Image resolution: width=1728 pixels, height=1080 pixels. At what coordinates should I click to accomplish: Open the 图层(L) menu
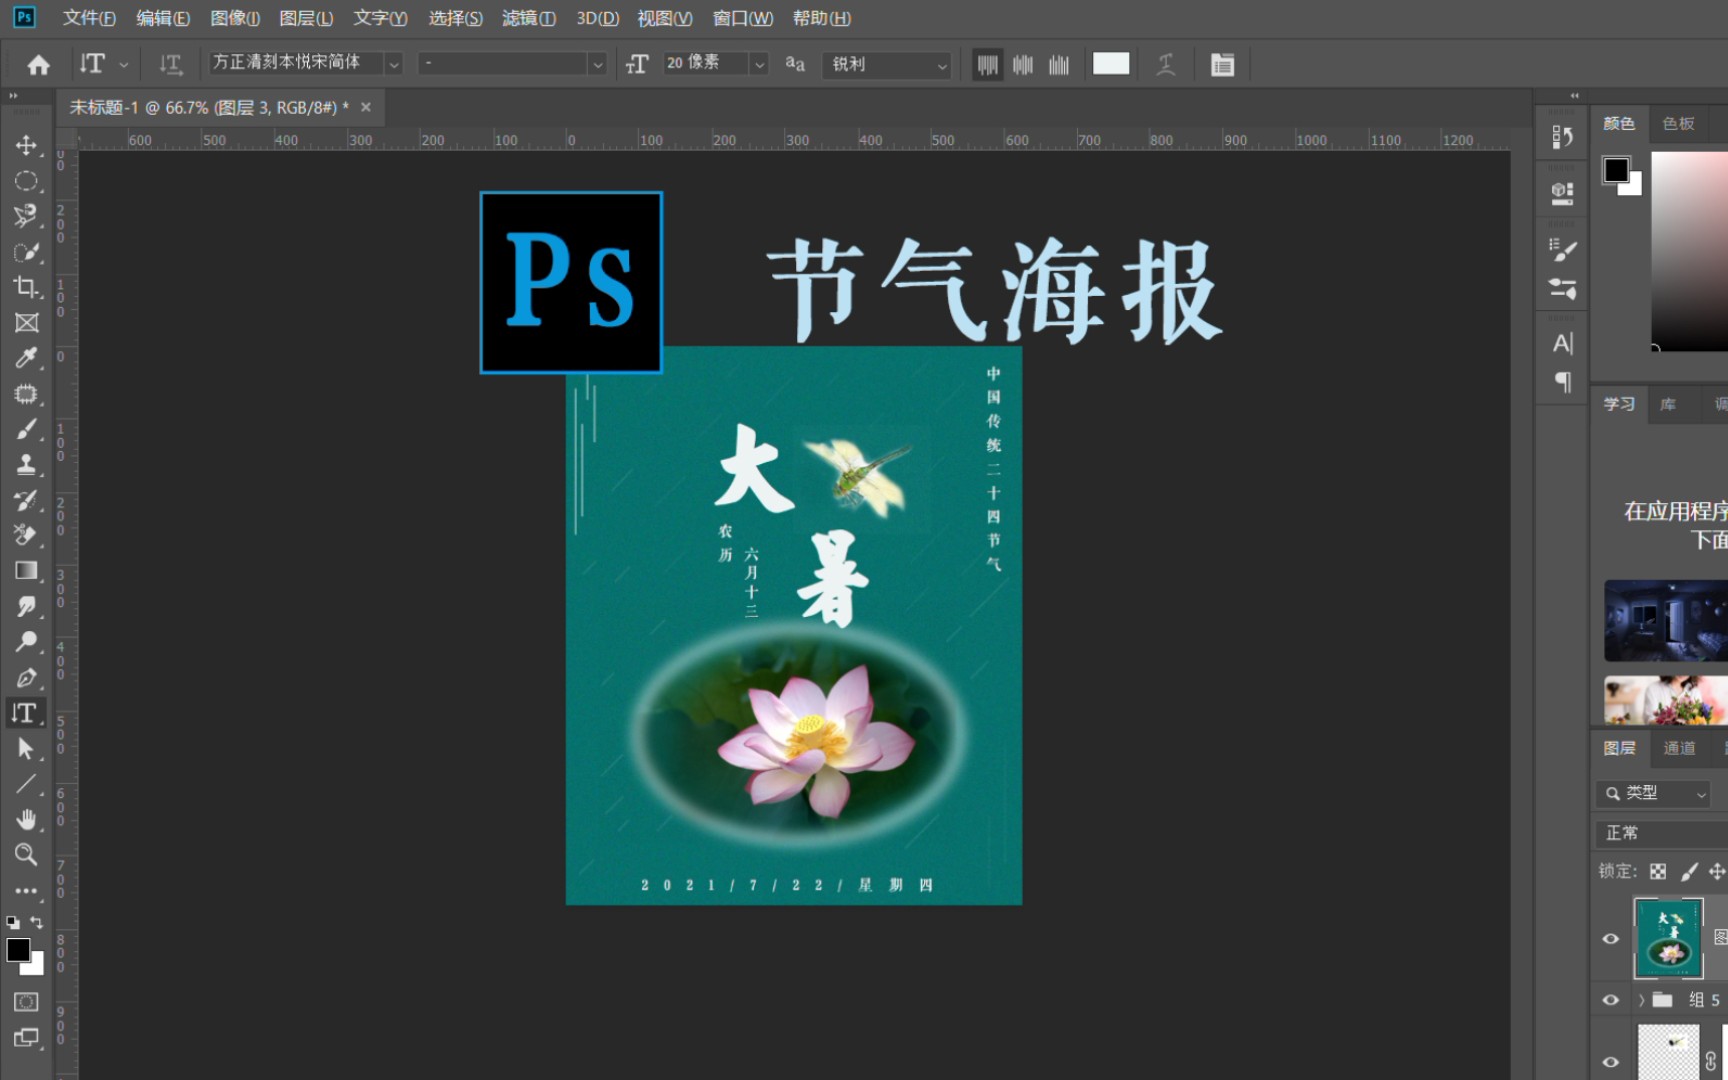[306, 18]
